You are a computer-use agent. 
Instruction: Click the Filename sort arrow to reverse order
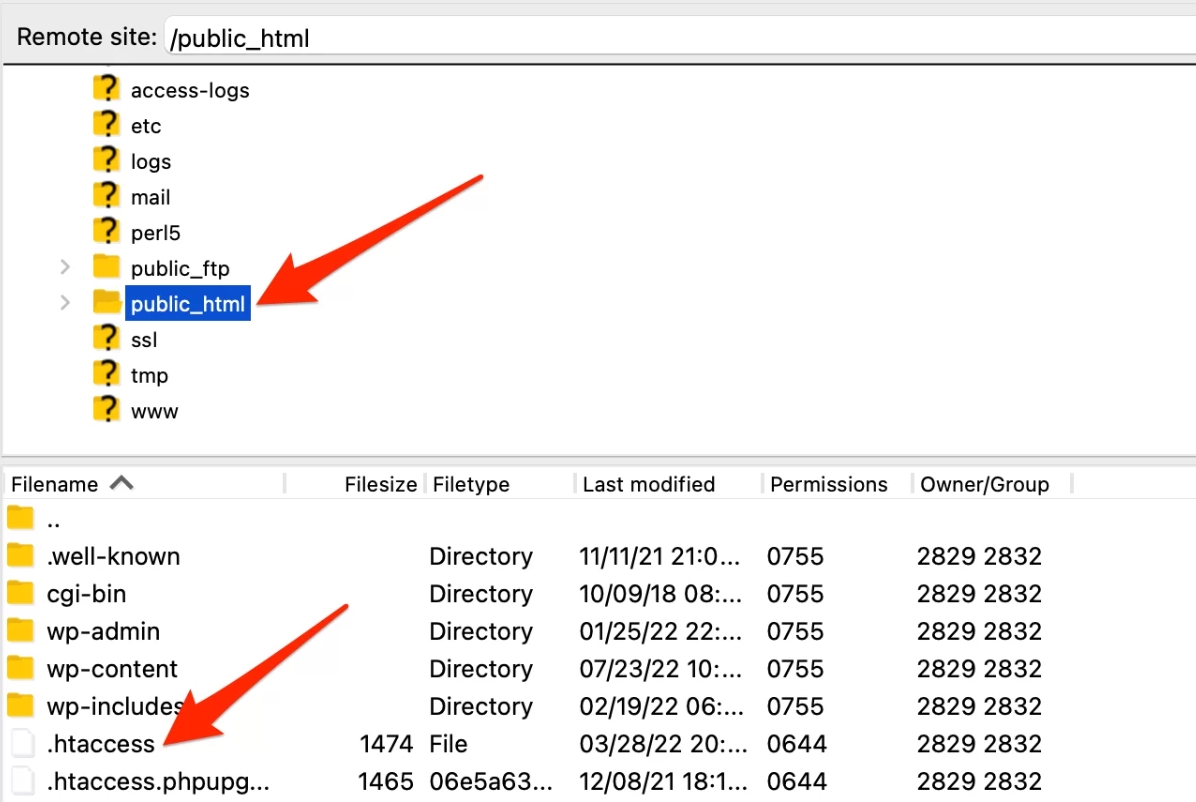pos(120,483)
